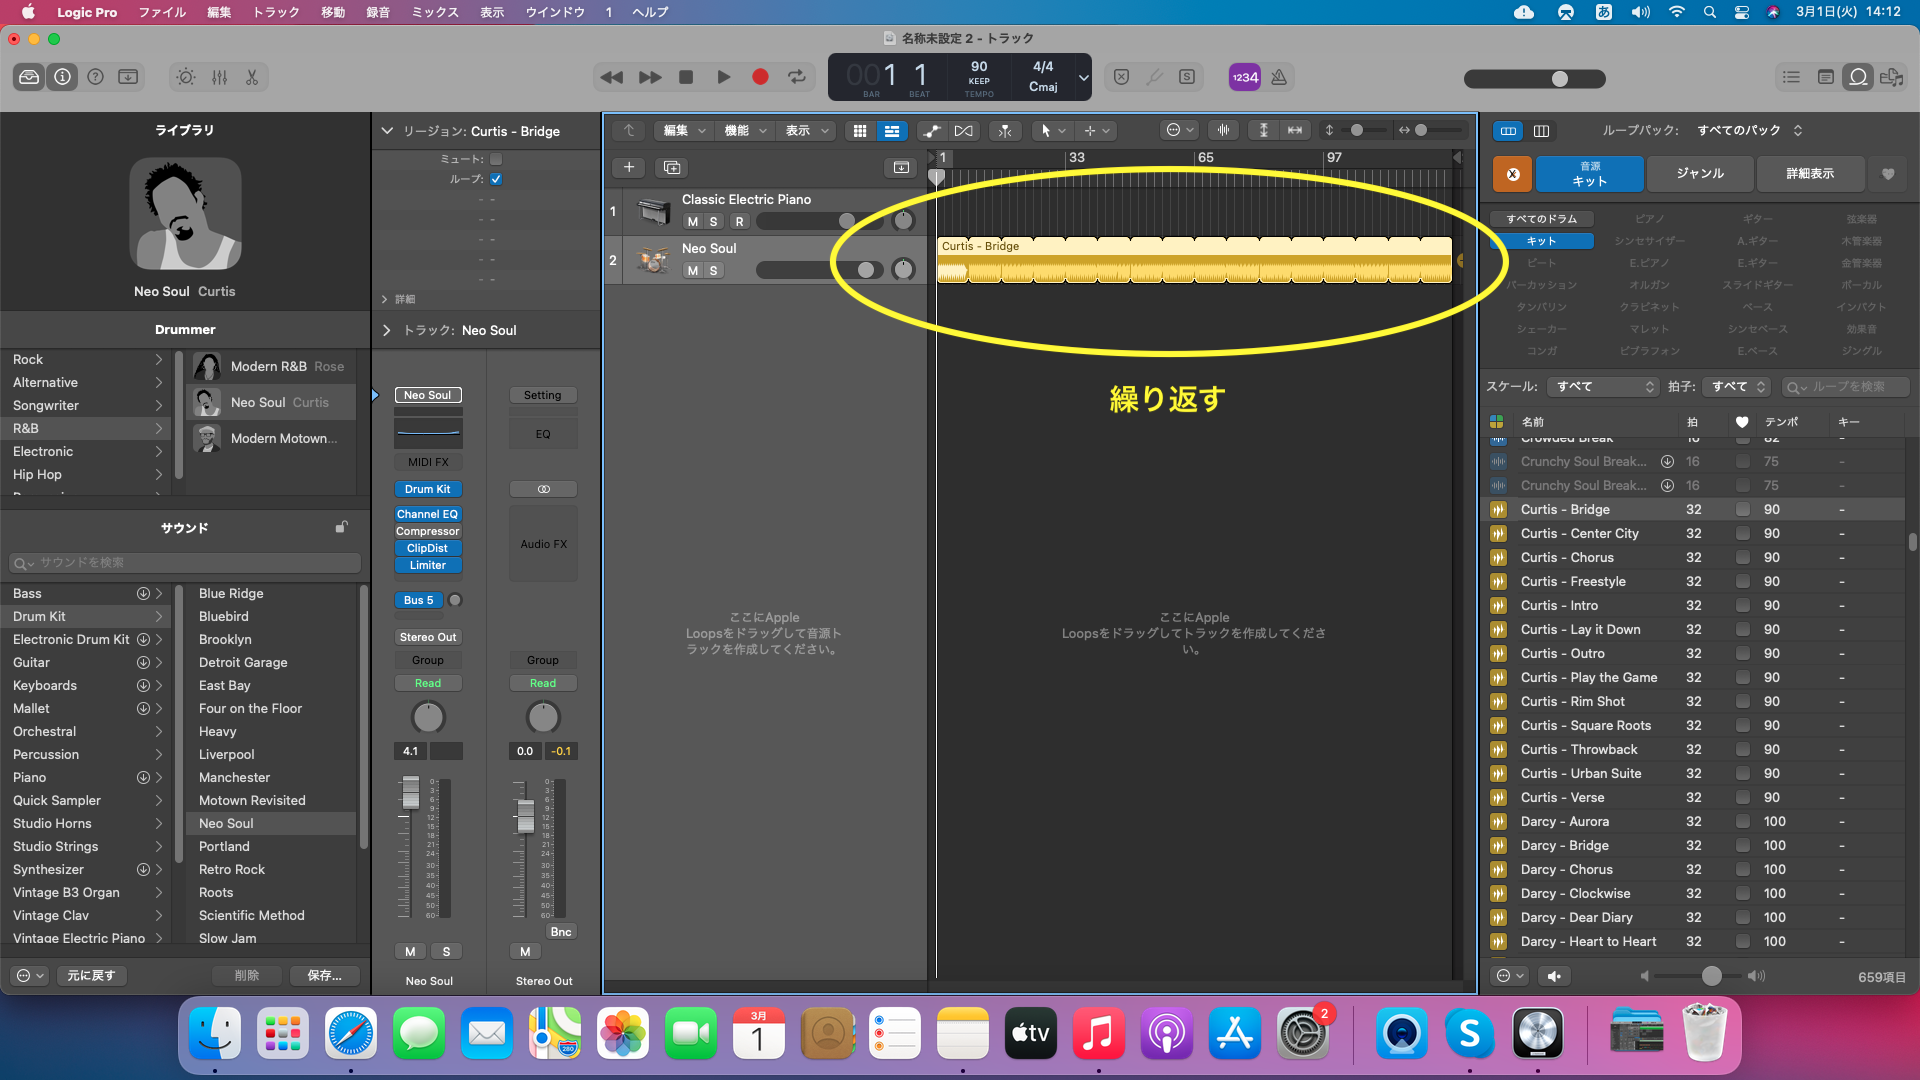Open the Library panel icon
1920x1080 pixels.
click(x=29, y=77)
